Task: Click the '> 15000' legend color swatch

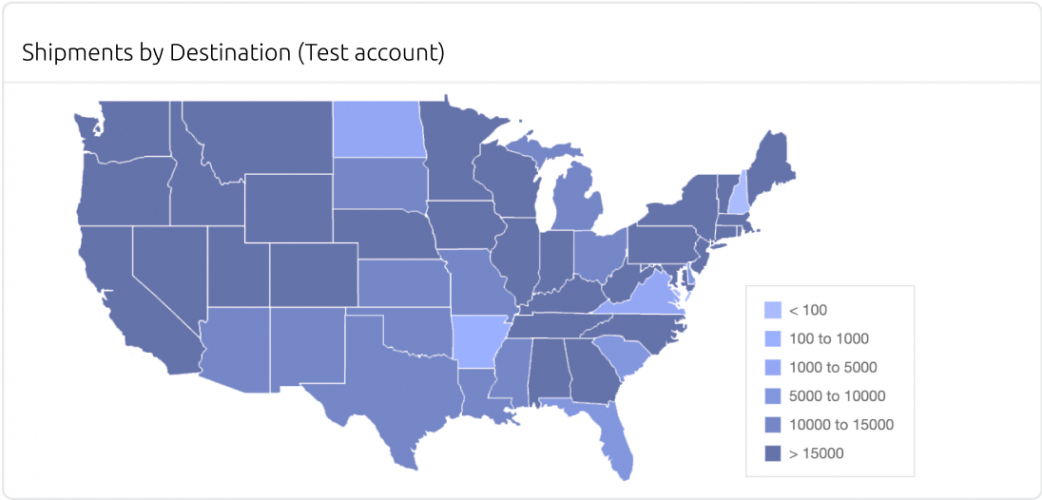Action: pyautogui.click(x=772, y=454)
